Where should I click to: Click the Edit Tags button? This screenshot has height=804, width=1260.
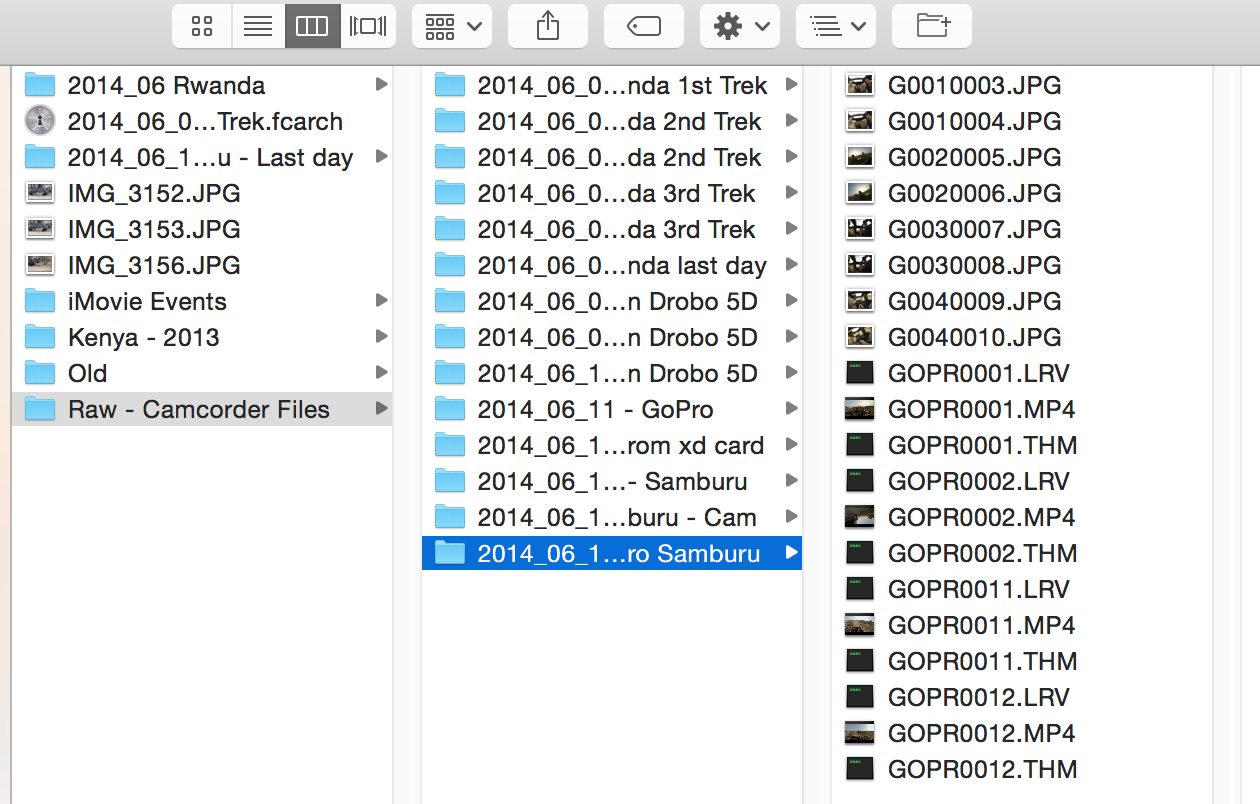(x=644, y=27)
